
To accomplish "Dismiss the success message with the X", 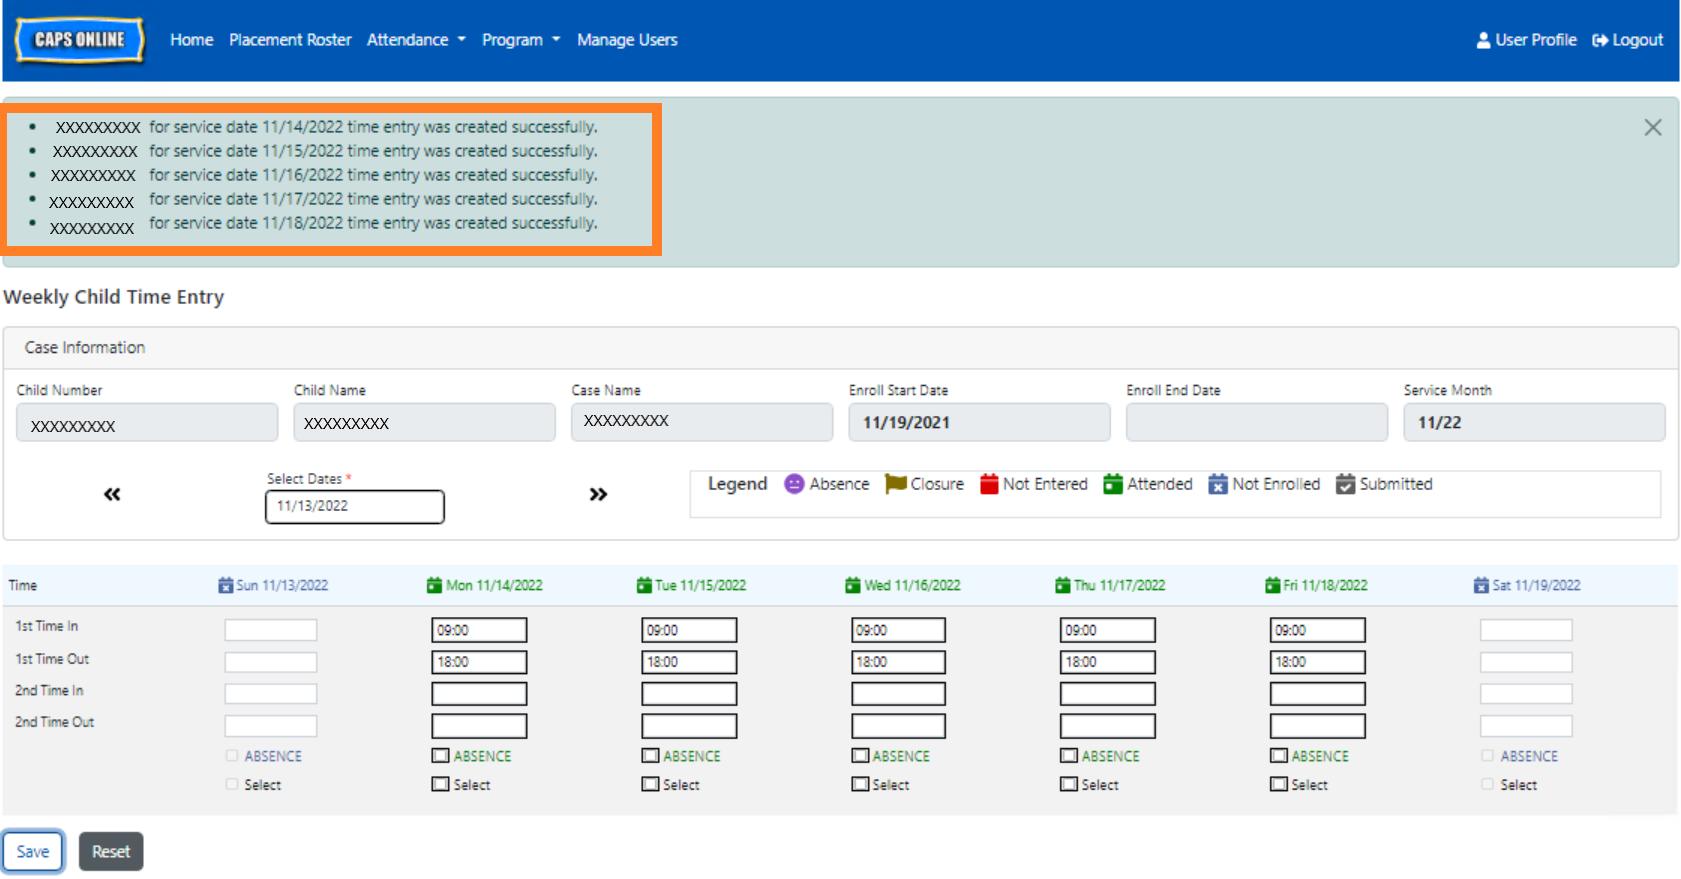I will [1652, 128].
